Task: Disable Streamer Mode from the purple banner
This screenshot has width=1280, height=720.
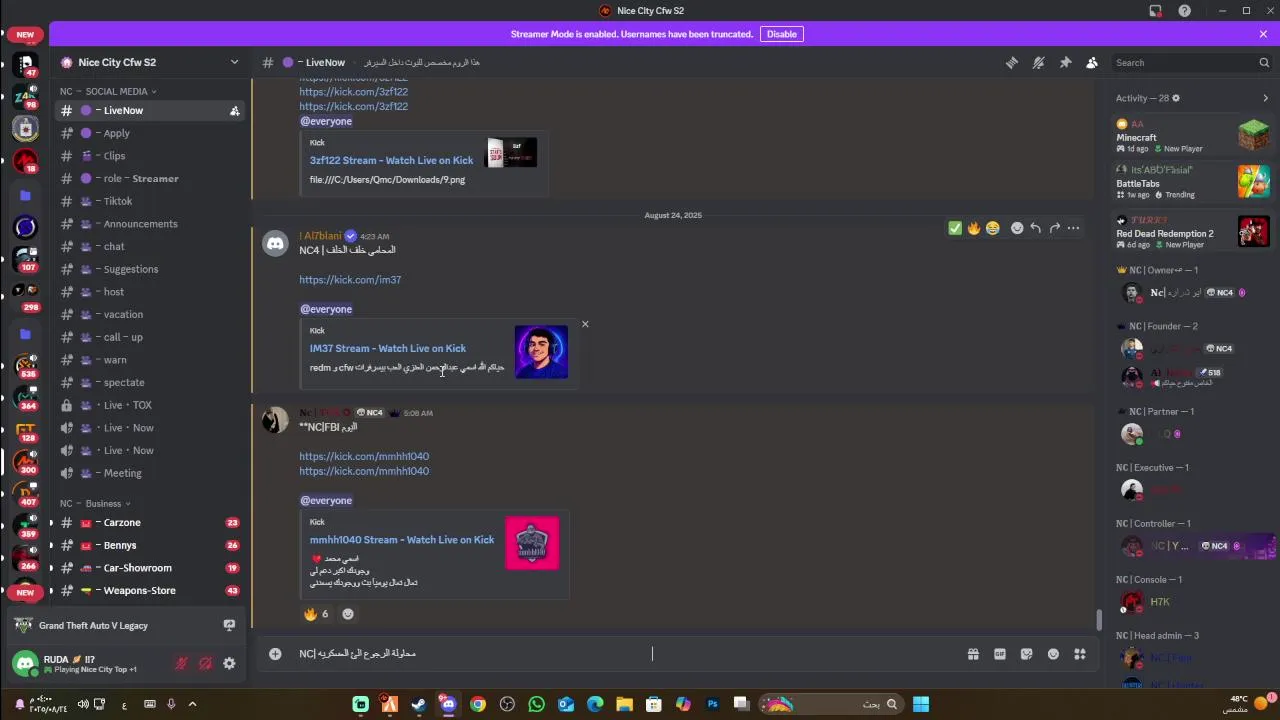Action: click(x=781, y=34)
